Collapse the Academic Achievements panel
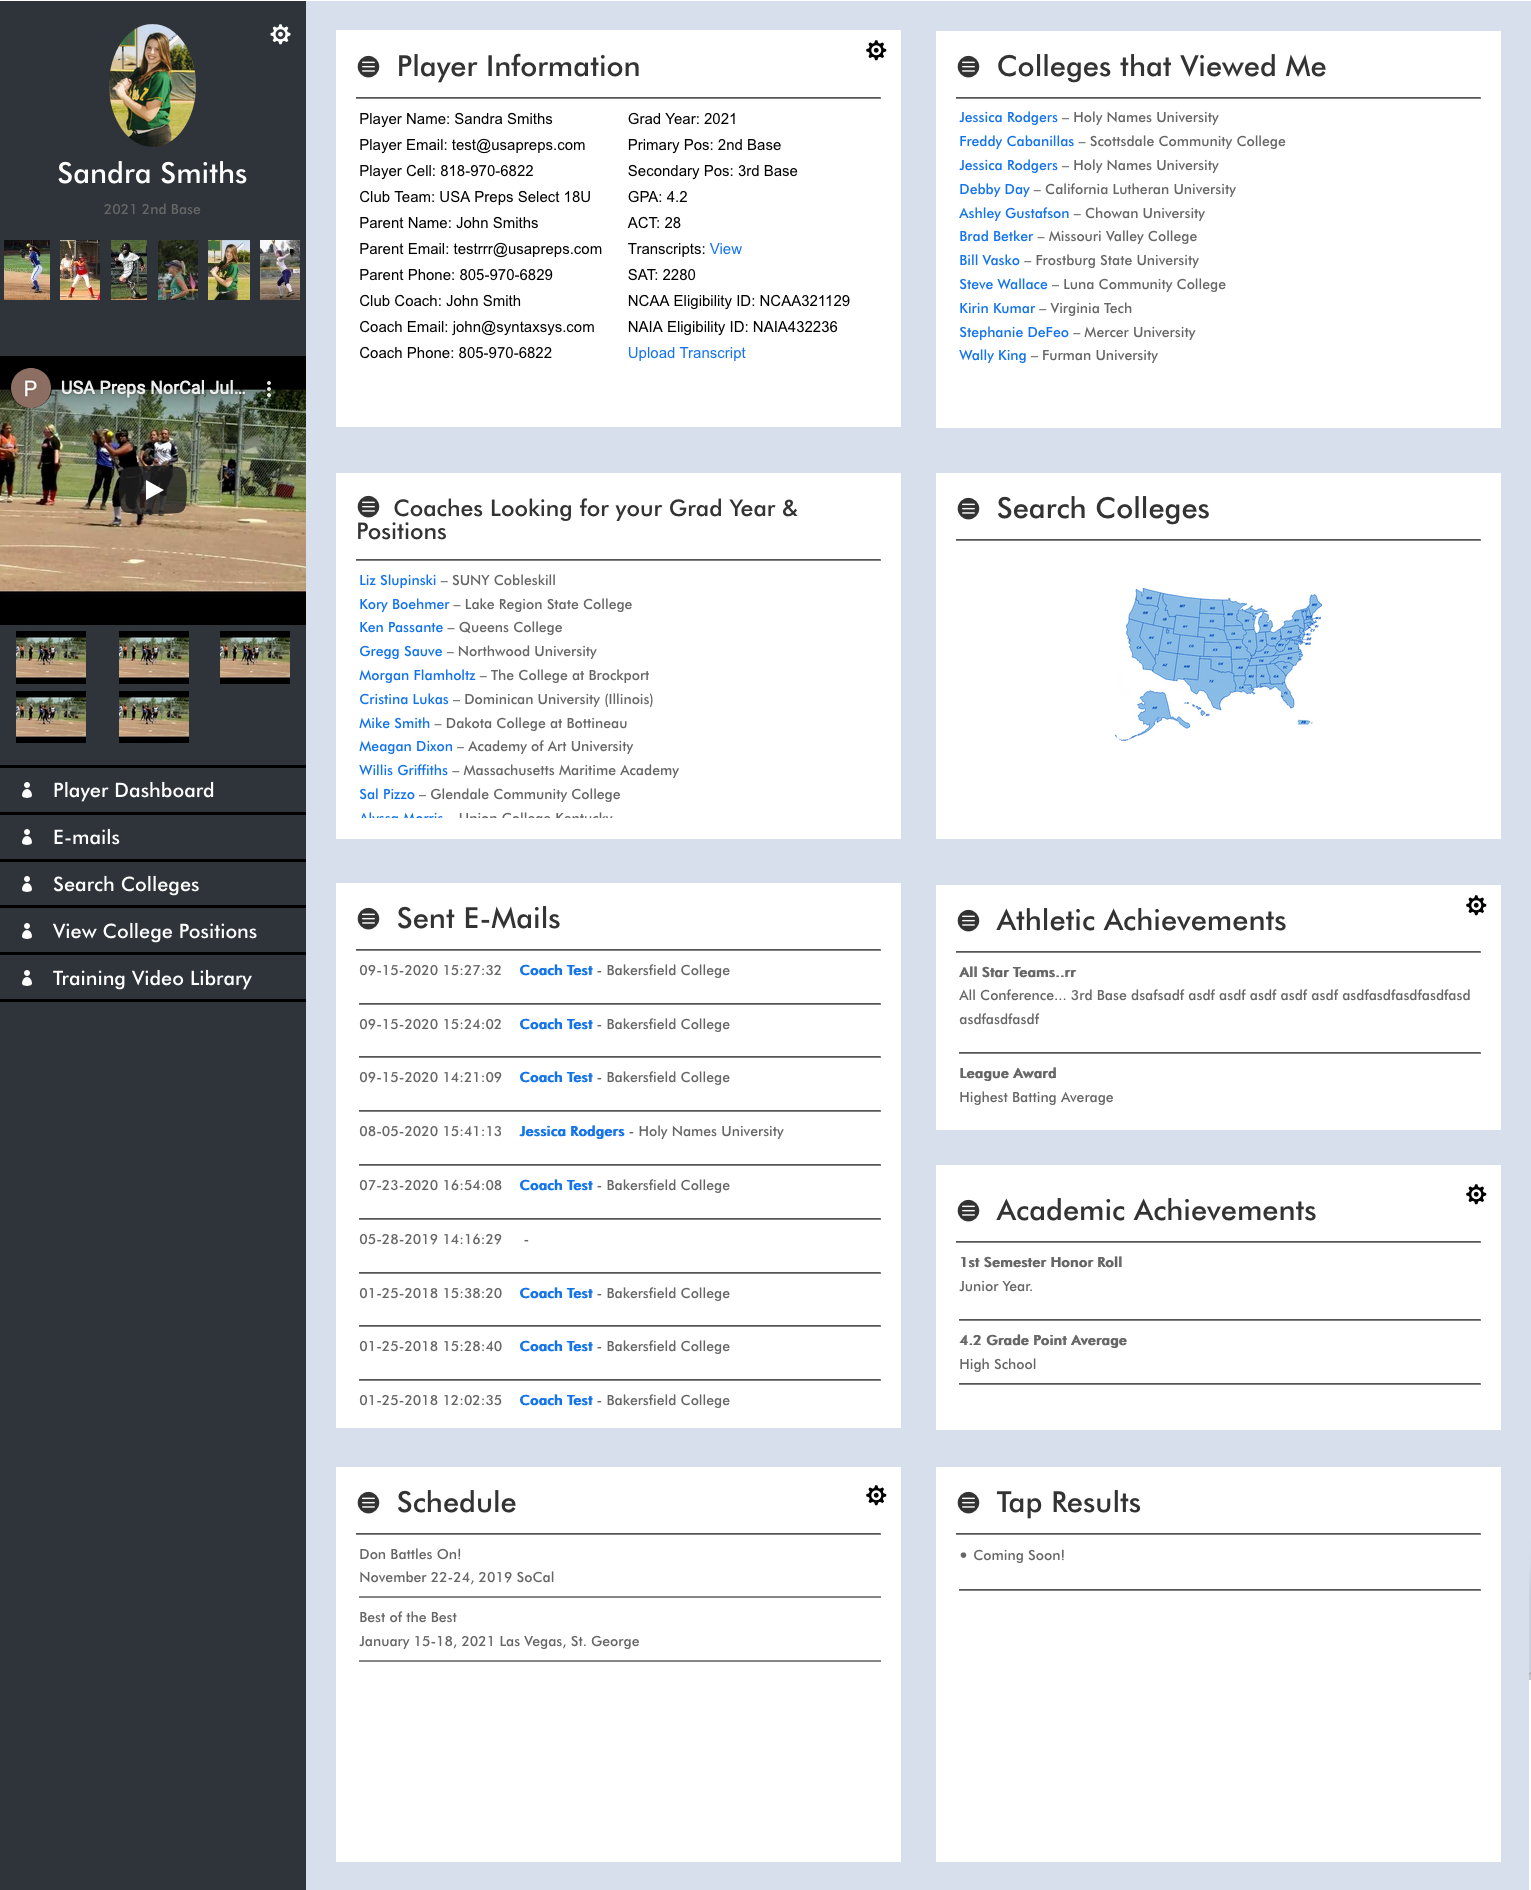This screenshot has width=1531, height=1890. pyautogui.click(x=968, y=1211)
